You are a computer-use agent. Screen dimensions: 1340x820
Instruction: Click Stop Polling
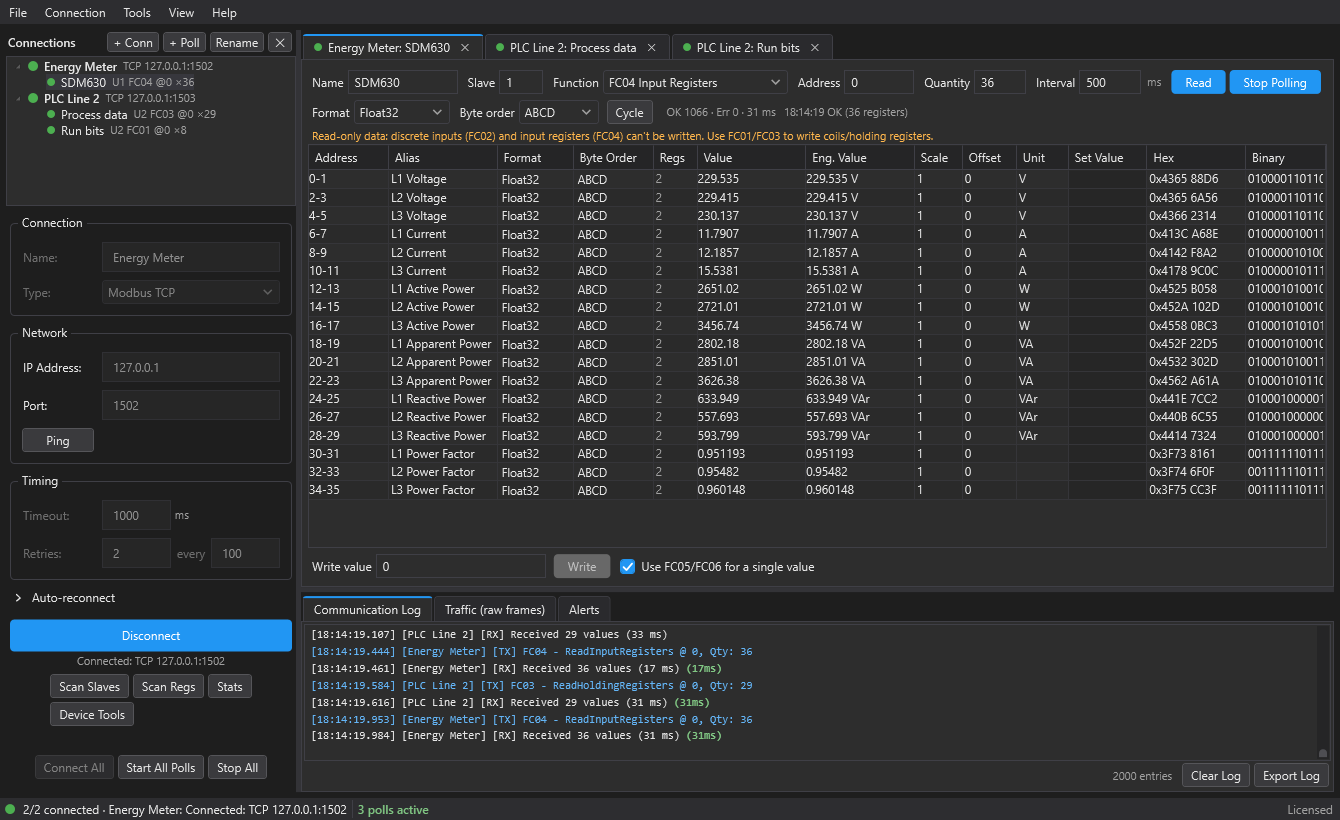click(1275, 83)
